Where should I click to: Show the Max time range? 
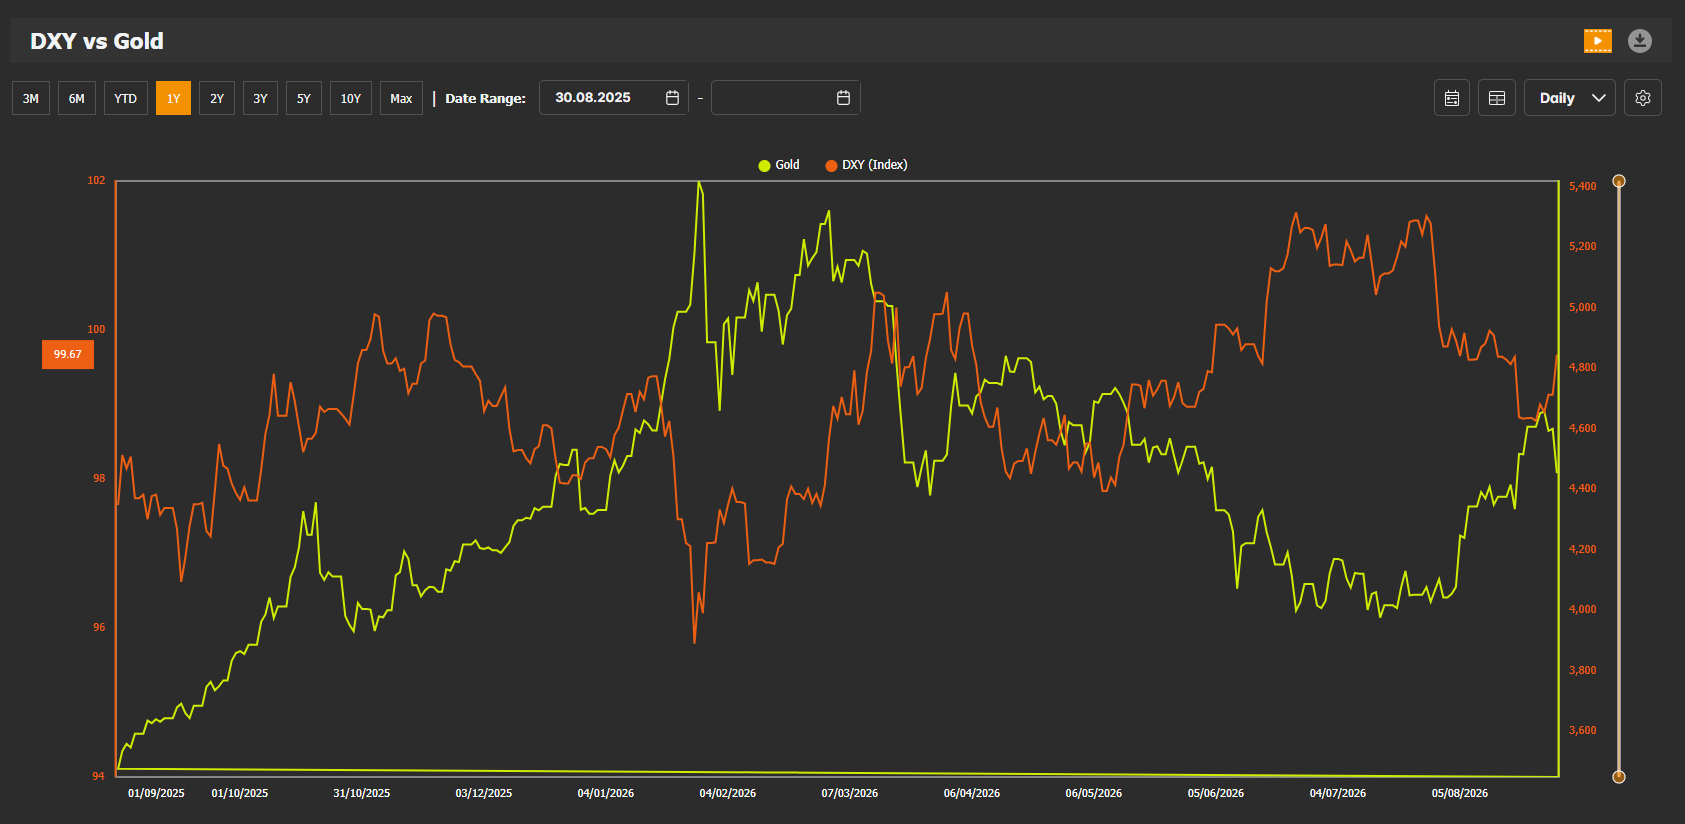pyautogui.click(x=401, y=98)
